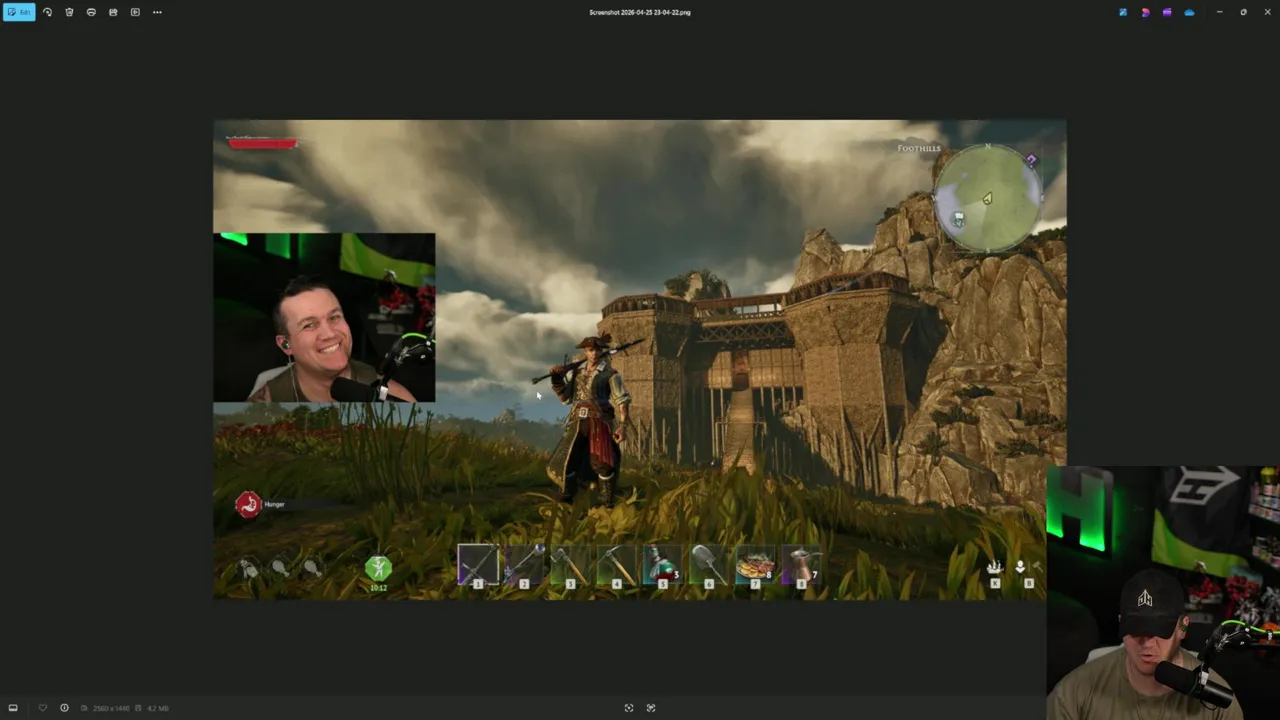Click the green stamina buff icon

pyautogui.click(x=378, y=569)
